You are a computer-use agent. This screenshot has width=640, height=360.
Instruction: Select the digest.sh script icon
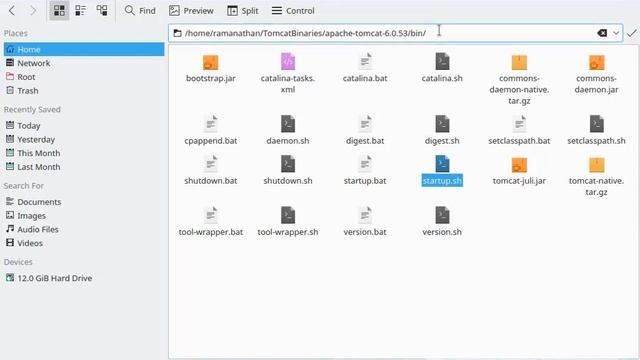(x=442, y=124)
